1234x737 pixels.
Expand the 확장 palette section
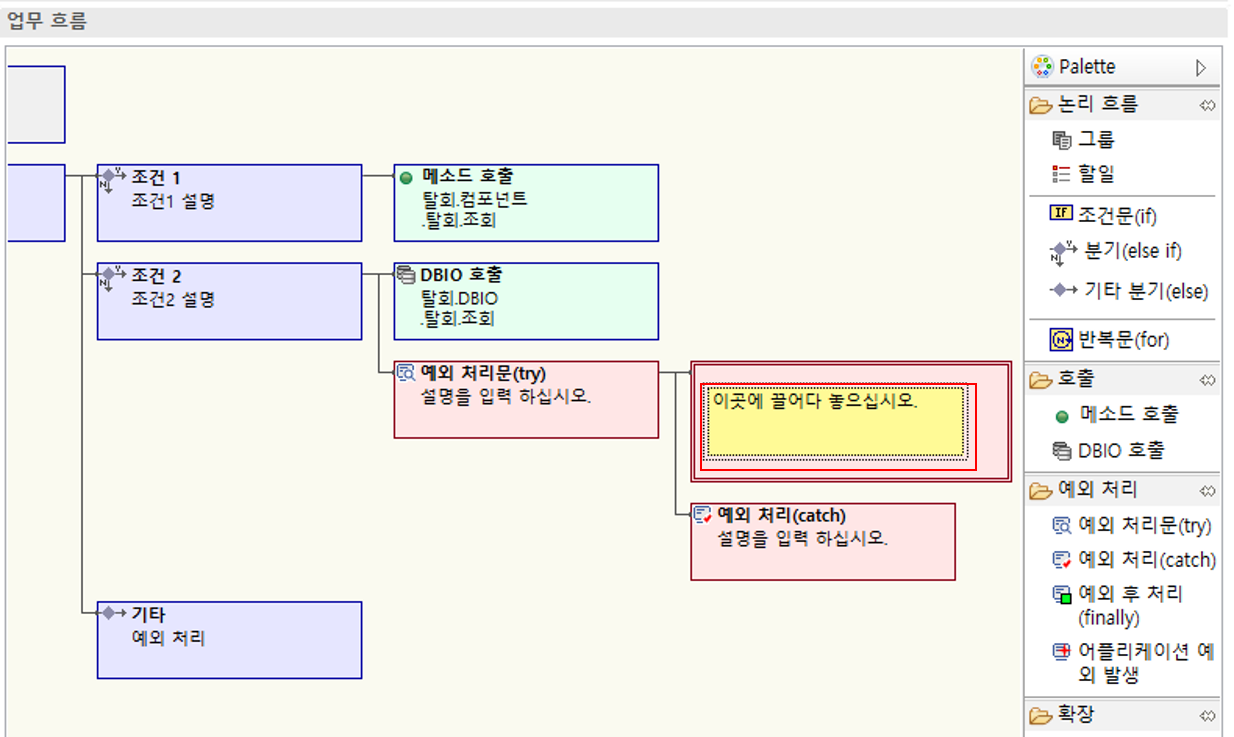pos(1208,715)
